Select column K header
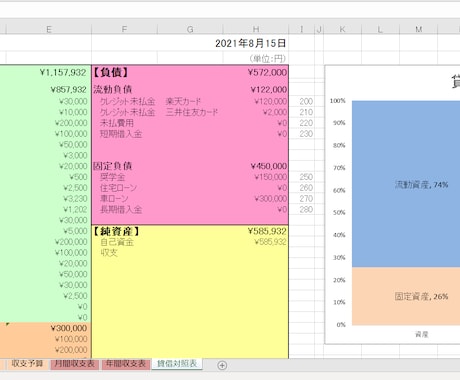The image size is (460, 380). pyautogui.click(x=342, y=29)
